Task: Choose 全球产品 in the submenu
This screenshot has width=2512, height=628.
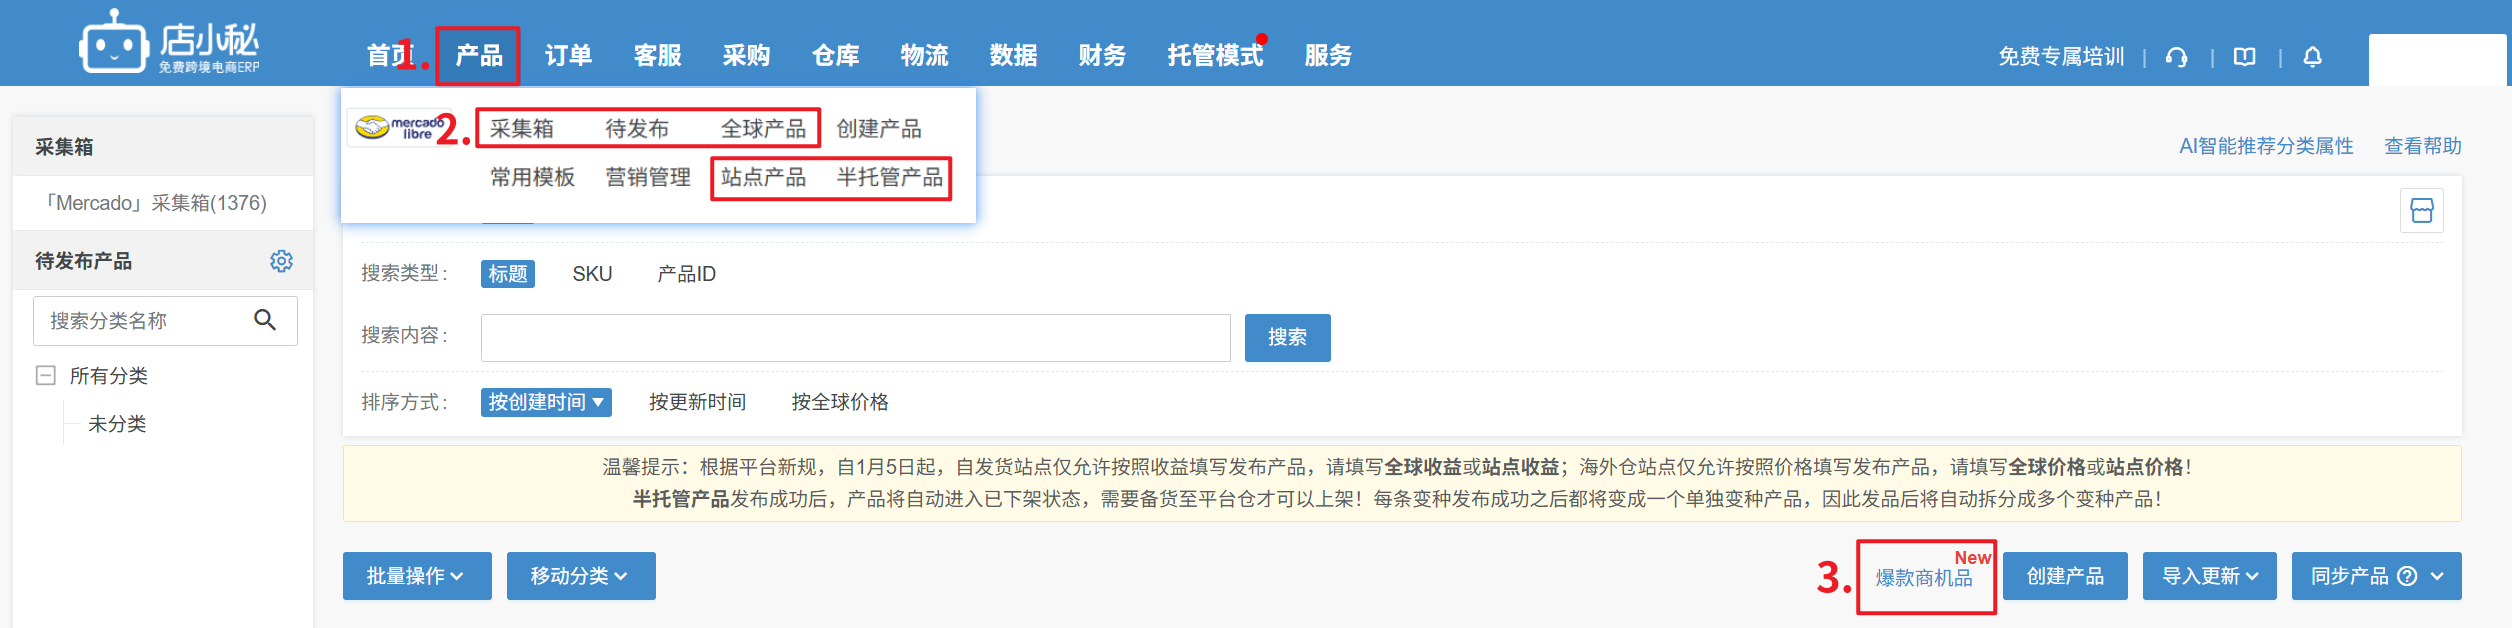Action: [763, 129]
